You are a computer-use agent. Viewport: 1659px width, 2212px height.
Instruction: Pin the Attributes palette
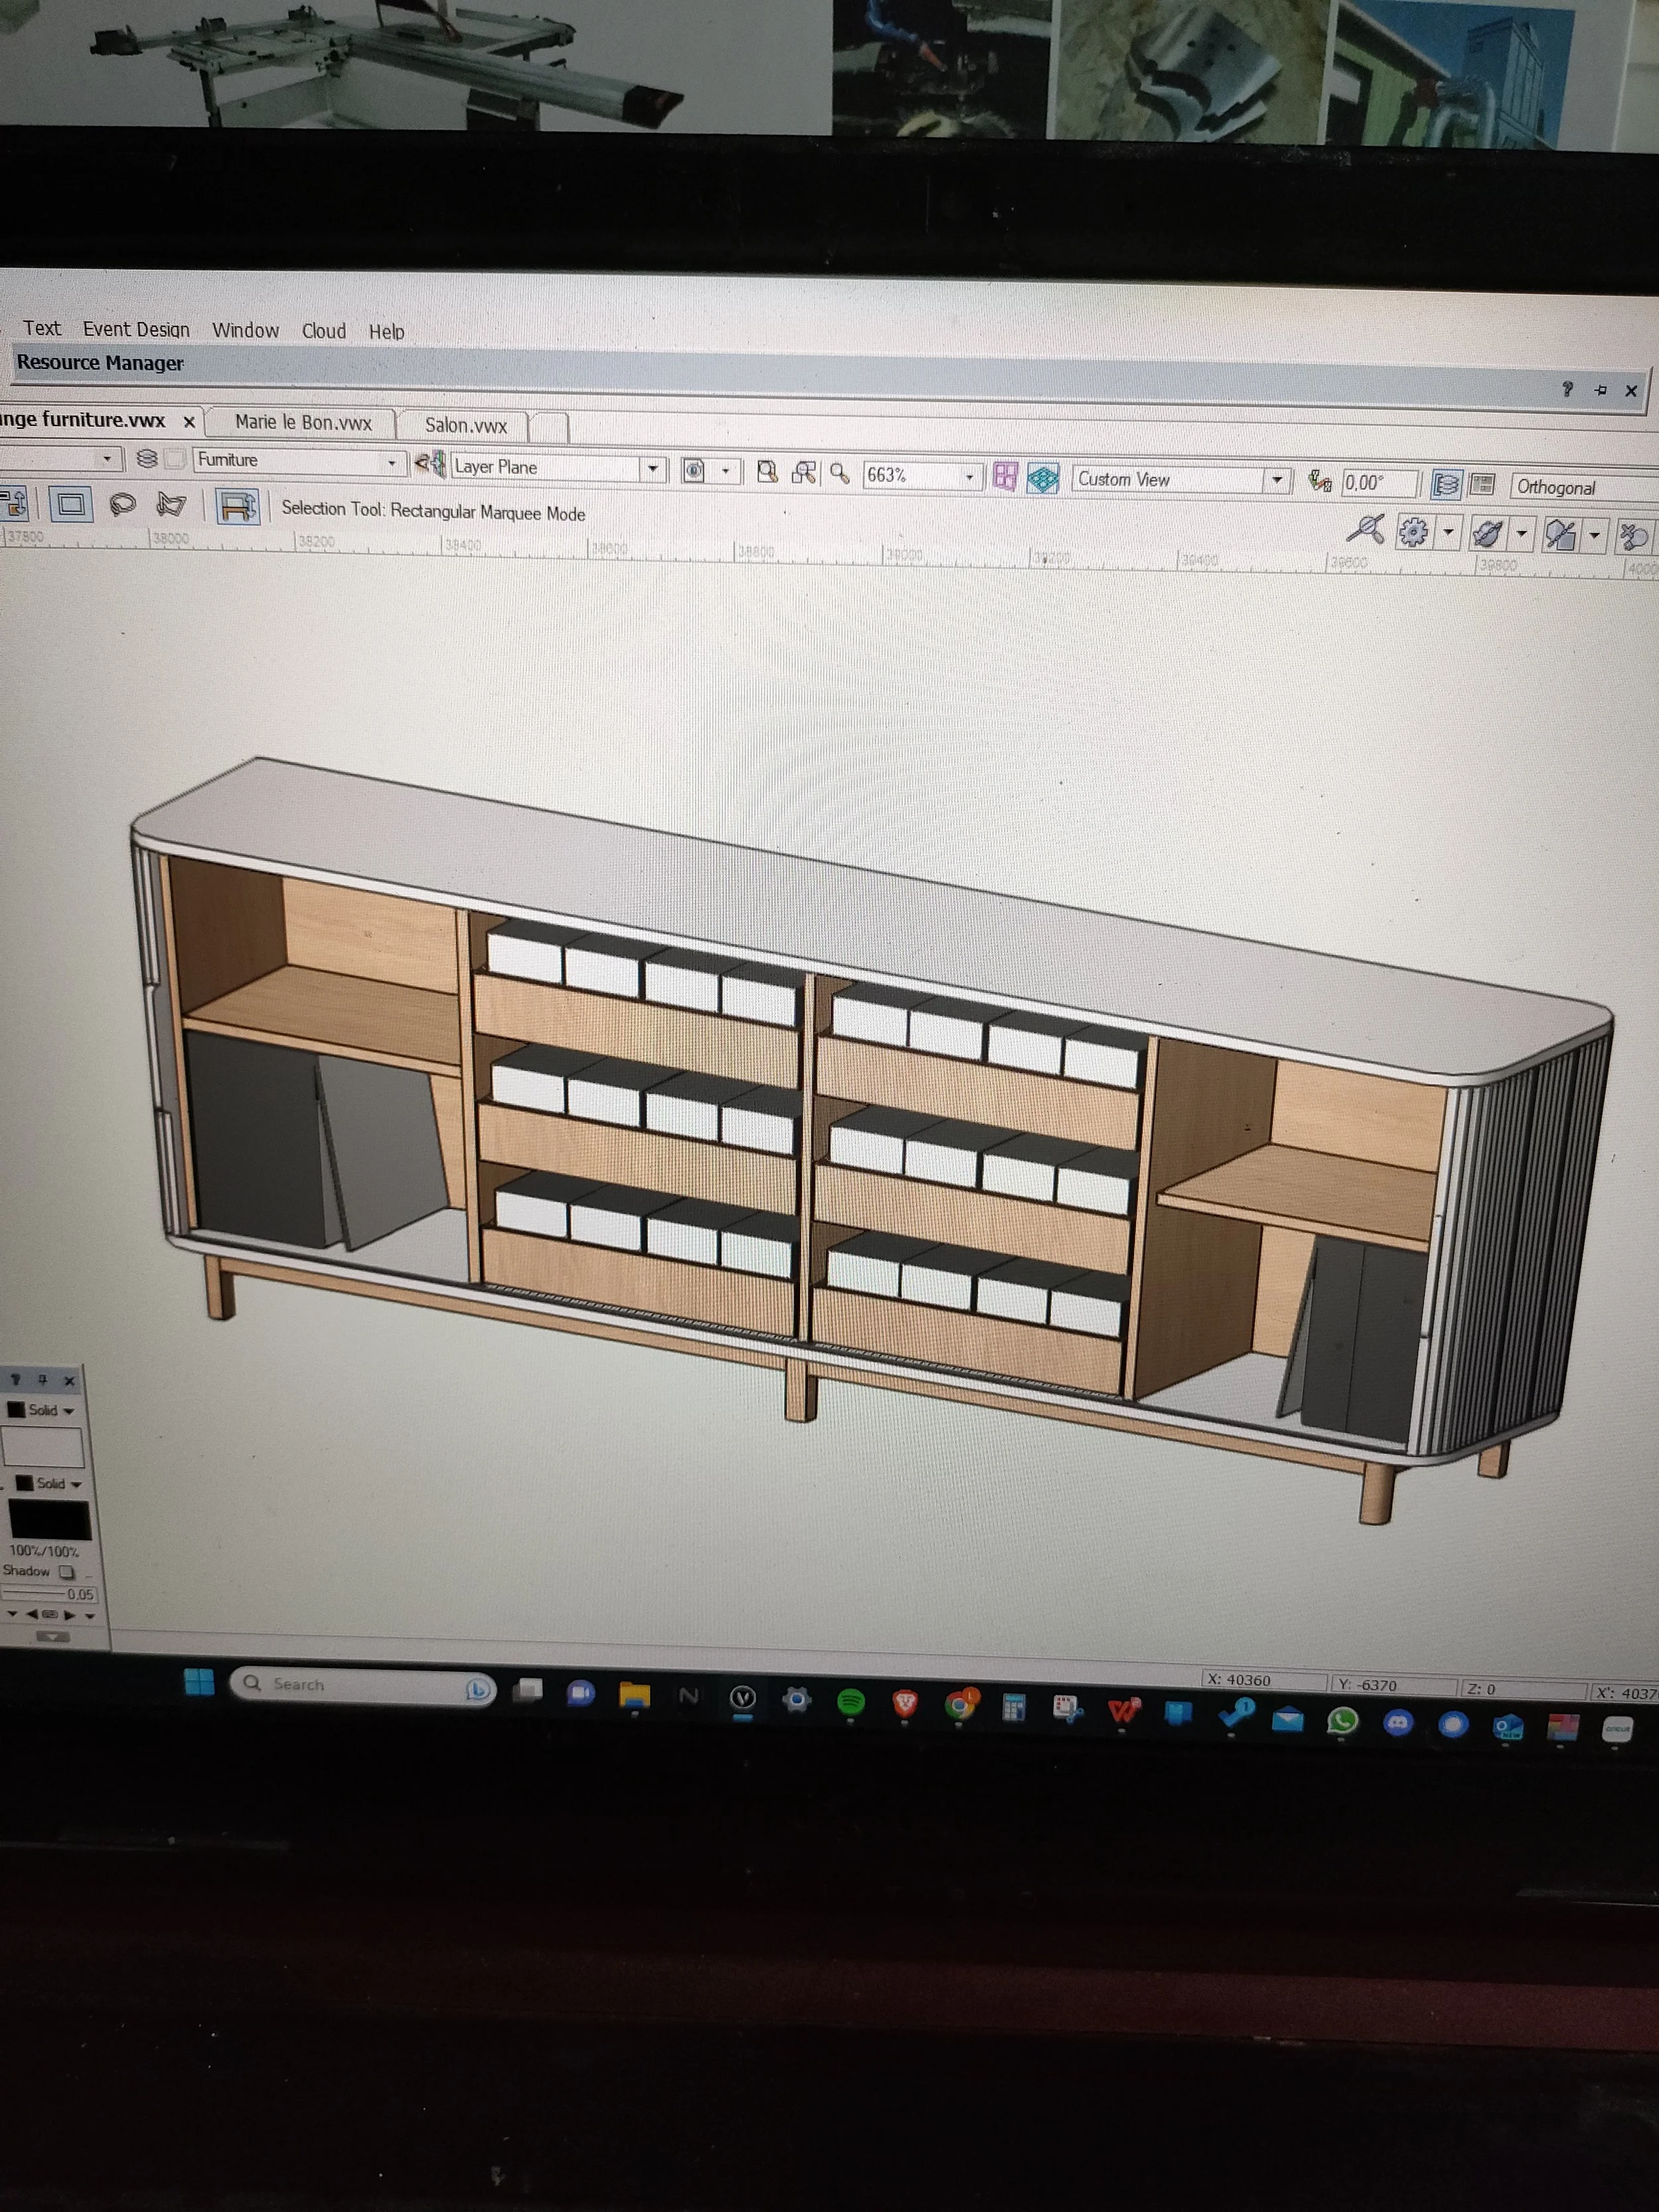click(x=42, y=1380)
